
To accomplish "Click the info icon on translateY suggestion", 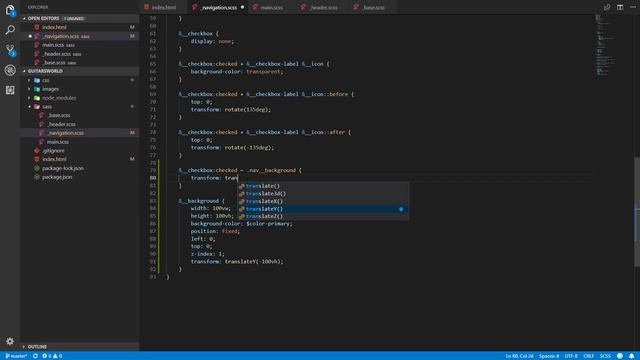I will 401,209.
